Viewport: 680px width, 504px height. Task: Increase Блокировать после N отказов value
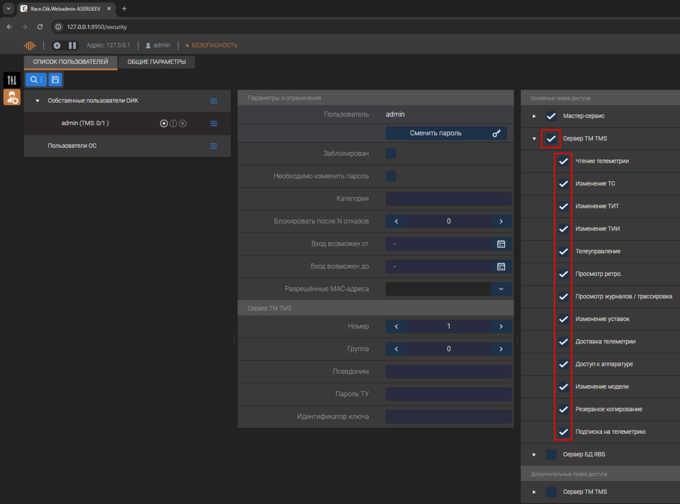click(501, 221)
